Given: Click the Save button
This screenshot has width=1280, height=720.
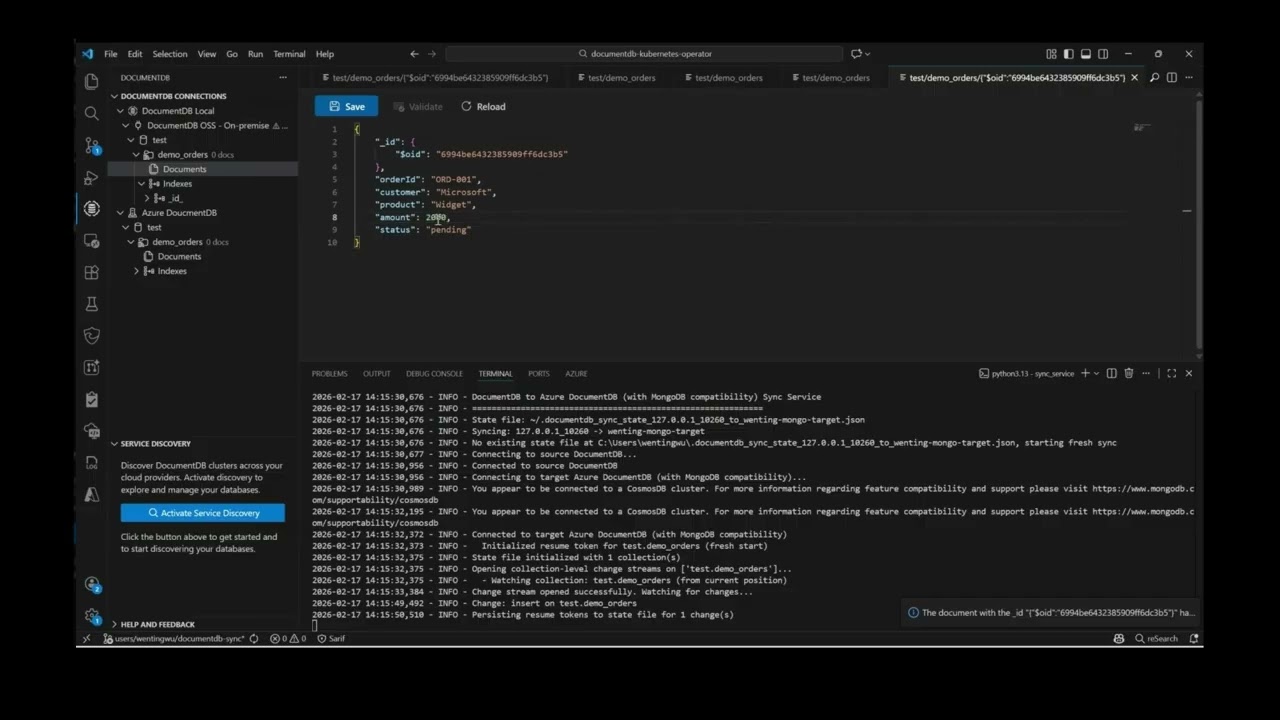Looking at the screenshot, I should click(347, 106).
